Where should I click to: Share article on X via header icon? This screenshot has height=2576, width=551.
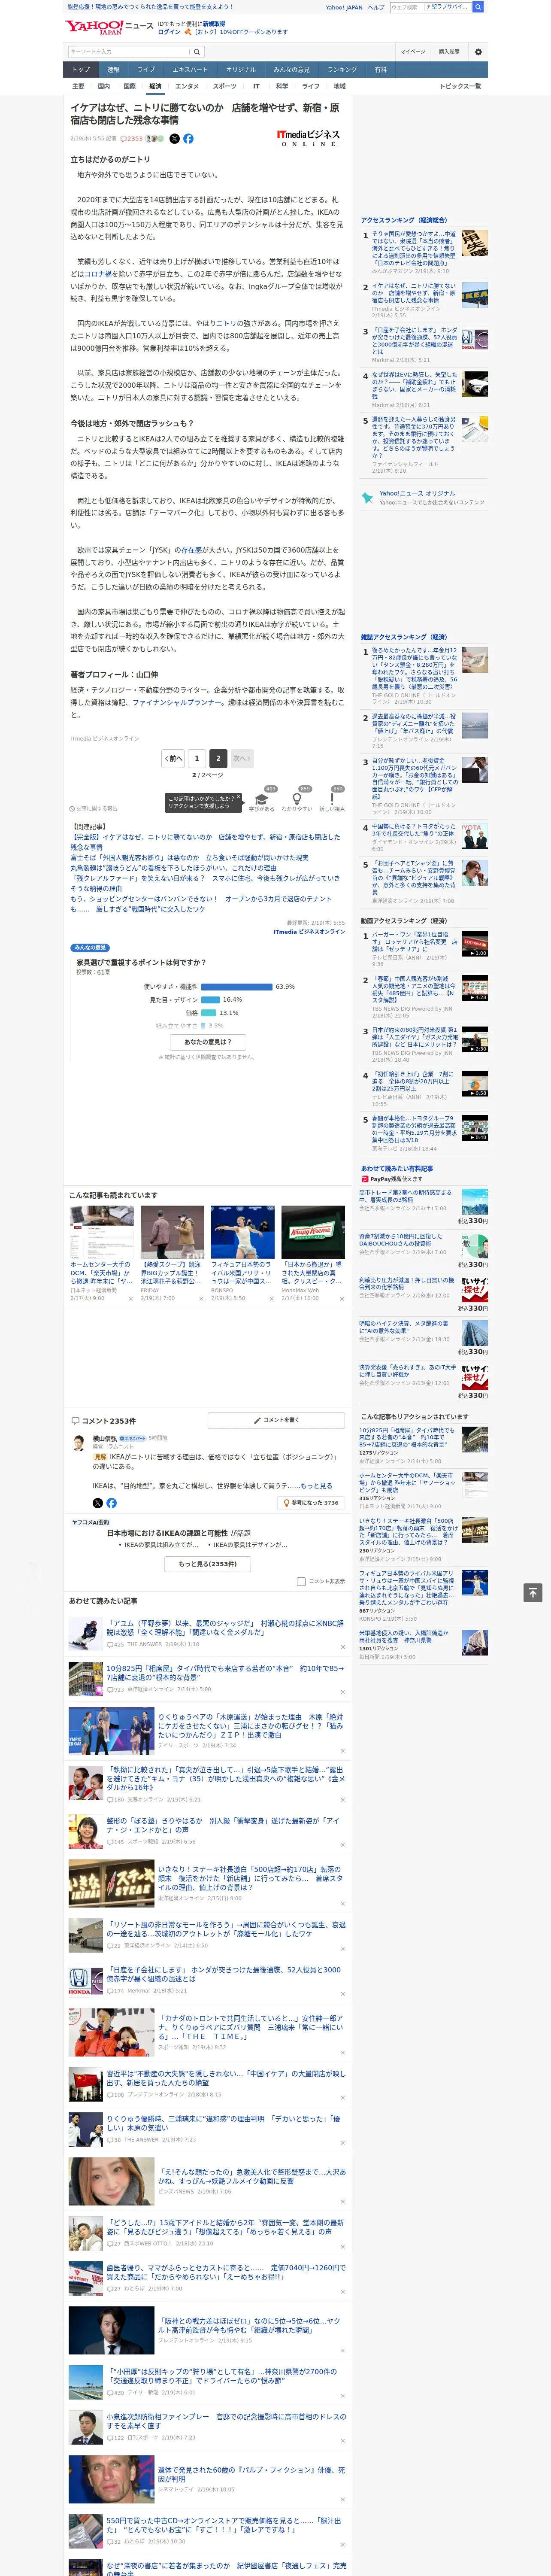(174, 139)
